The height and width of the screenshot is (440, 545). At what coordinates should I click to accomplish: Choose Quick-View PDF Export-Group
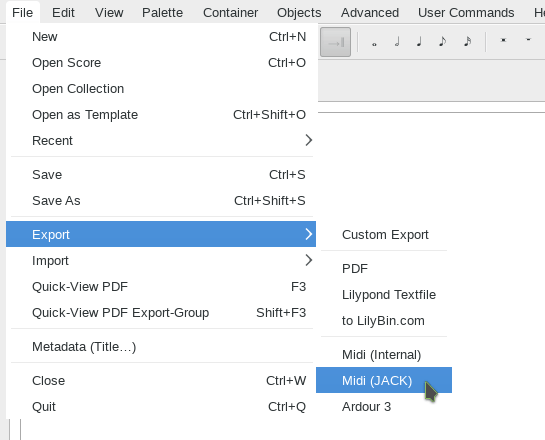point(161,312)
